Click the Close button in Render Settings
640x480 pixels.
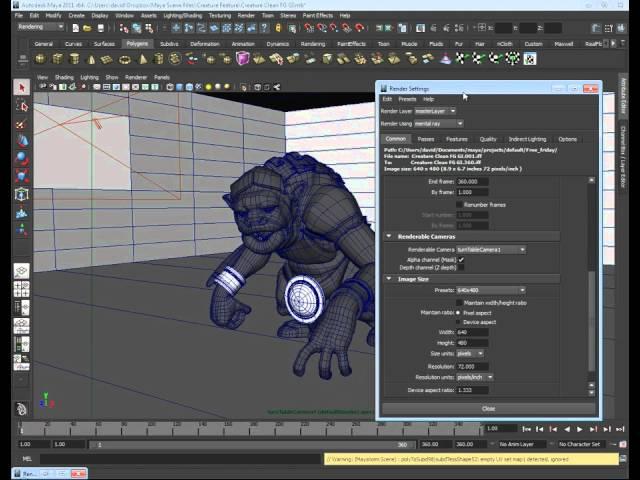point(488,409)
